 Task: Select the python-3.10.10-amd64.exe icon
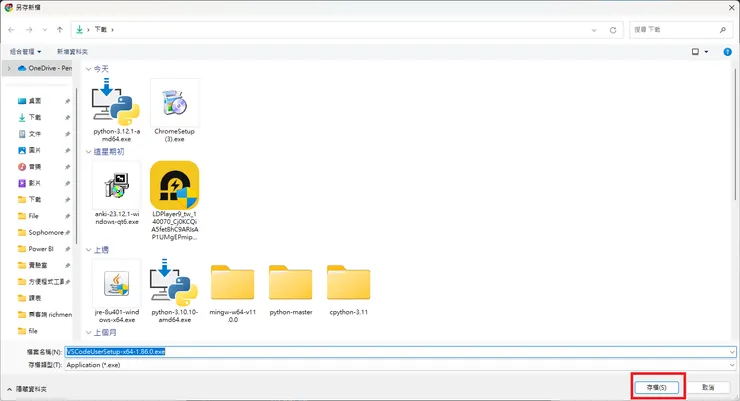(x=174, y=283)
